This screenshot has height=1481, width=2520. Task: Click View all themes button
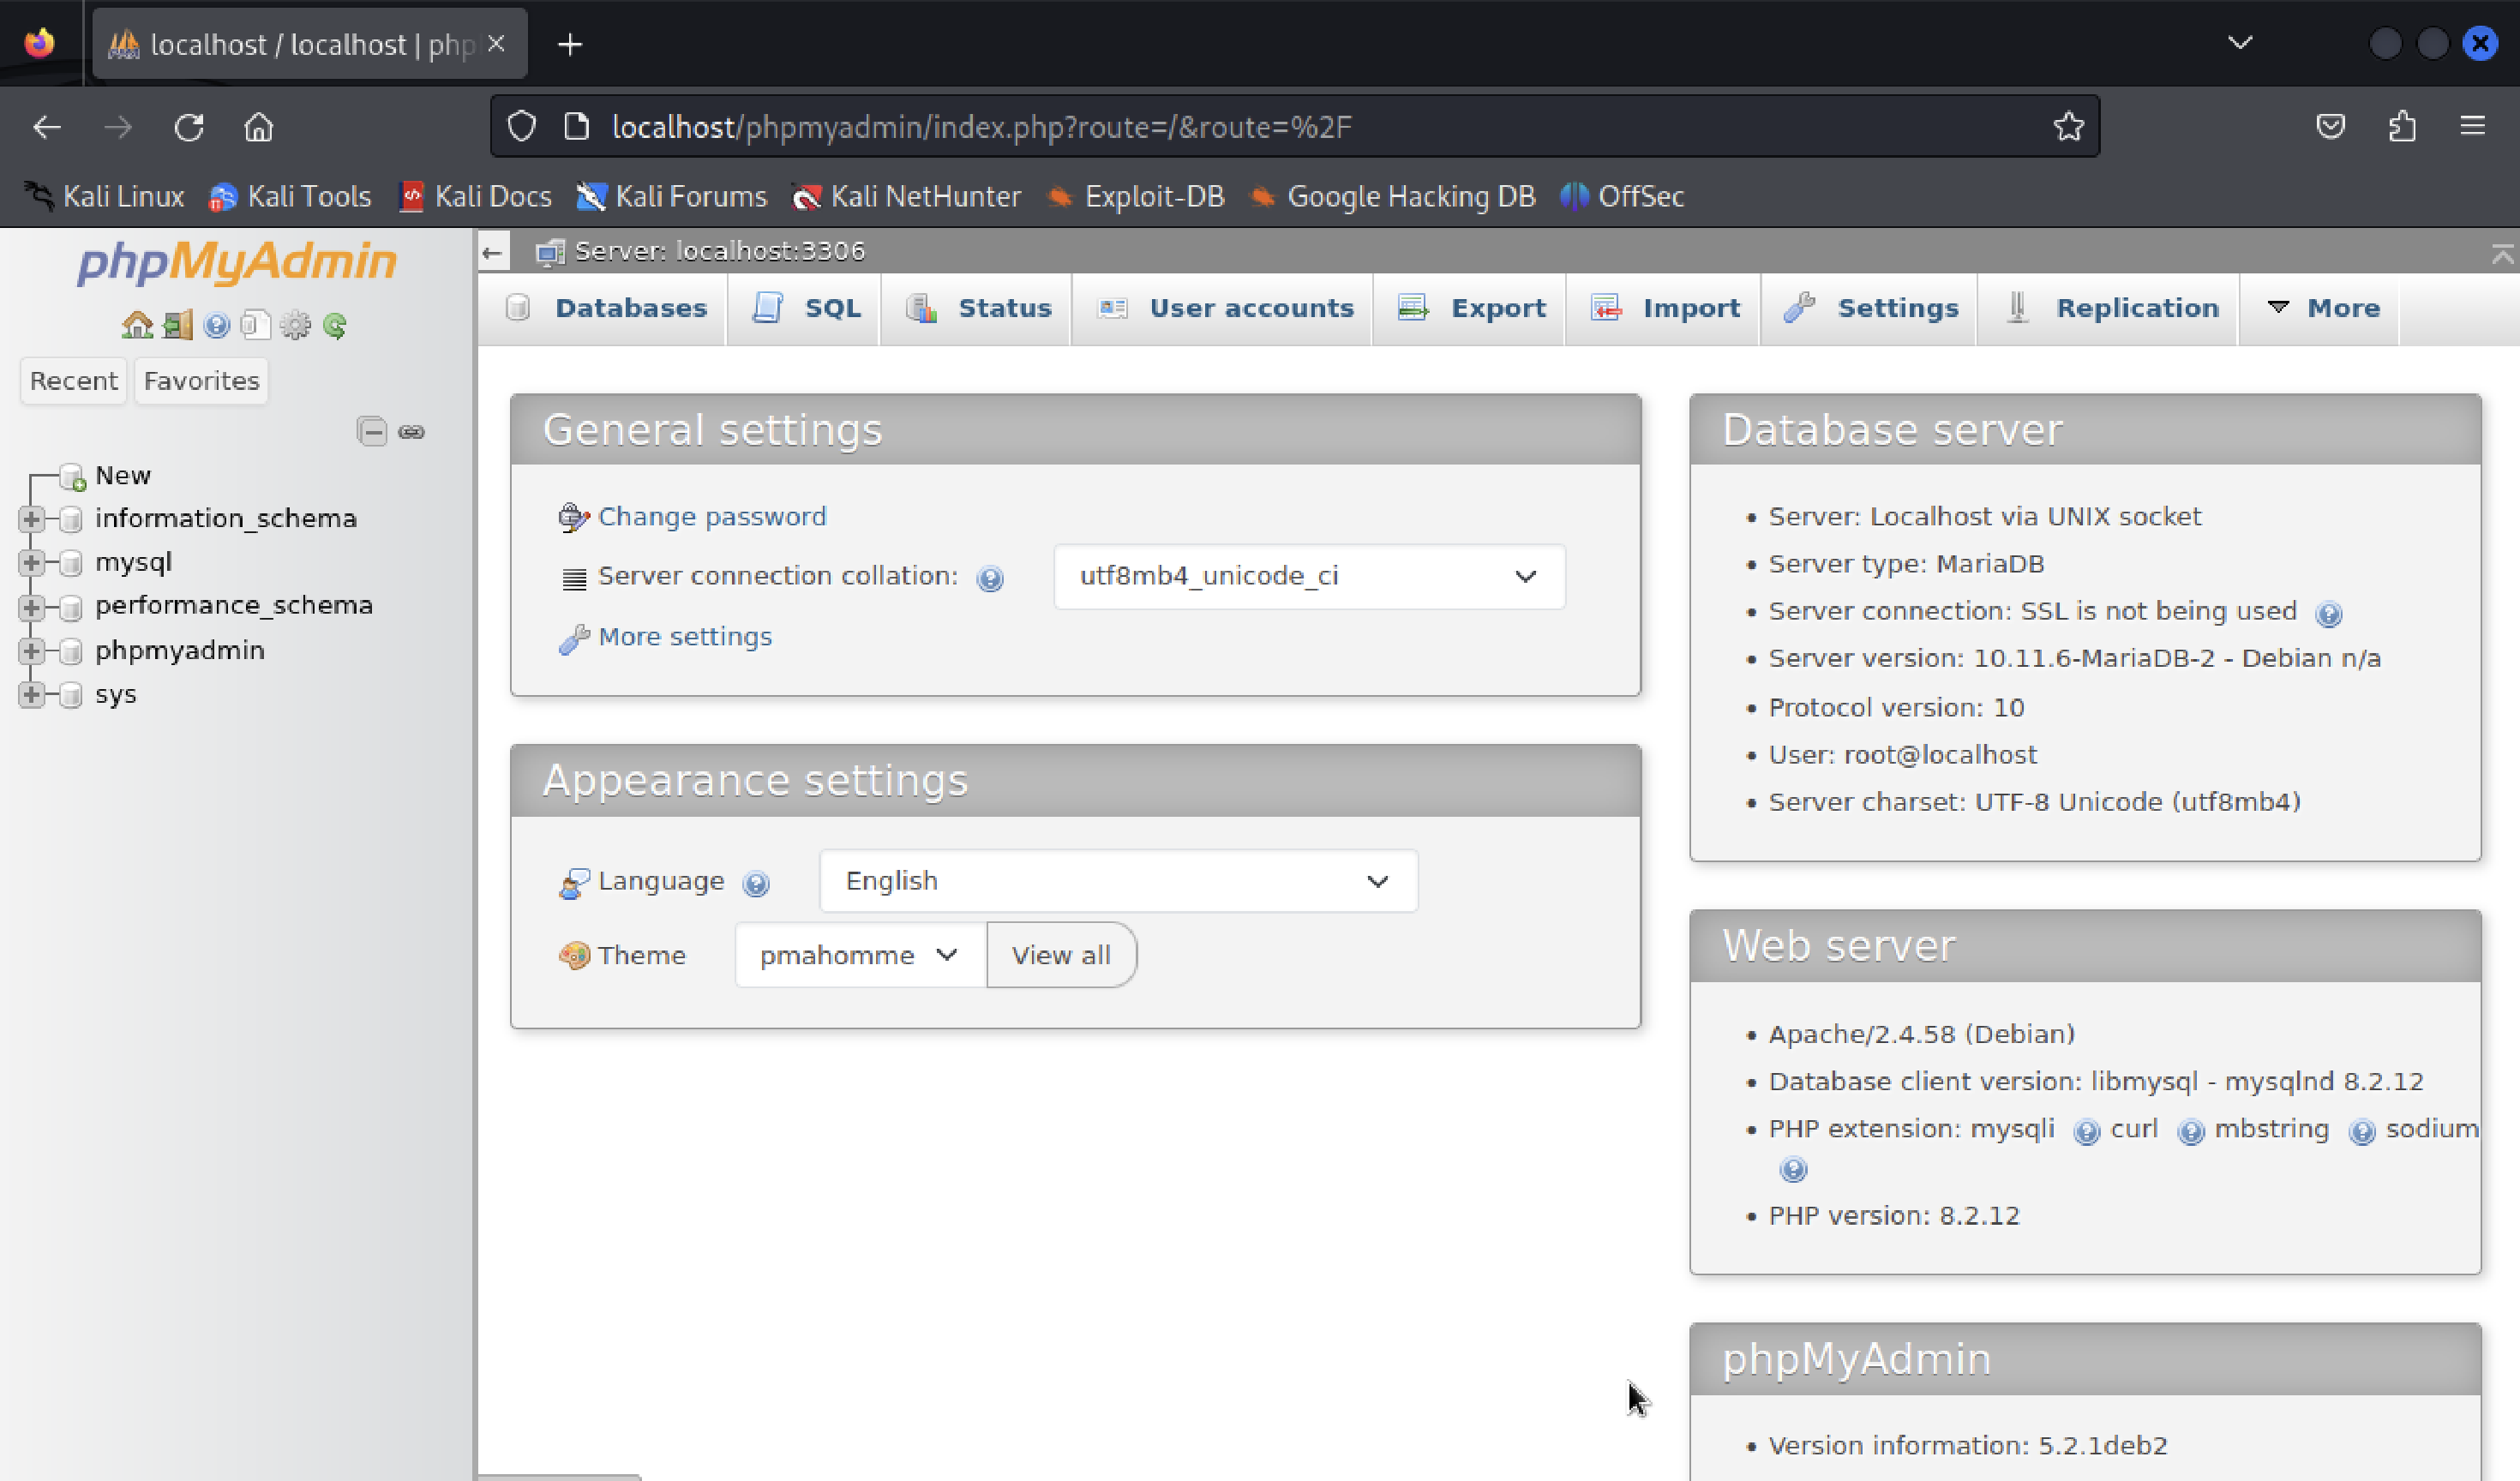[x=1061, y=955]
